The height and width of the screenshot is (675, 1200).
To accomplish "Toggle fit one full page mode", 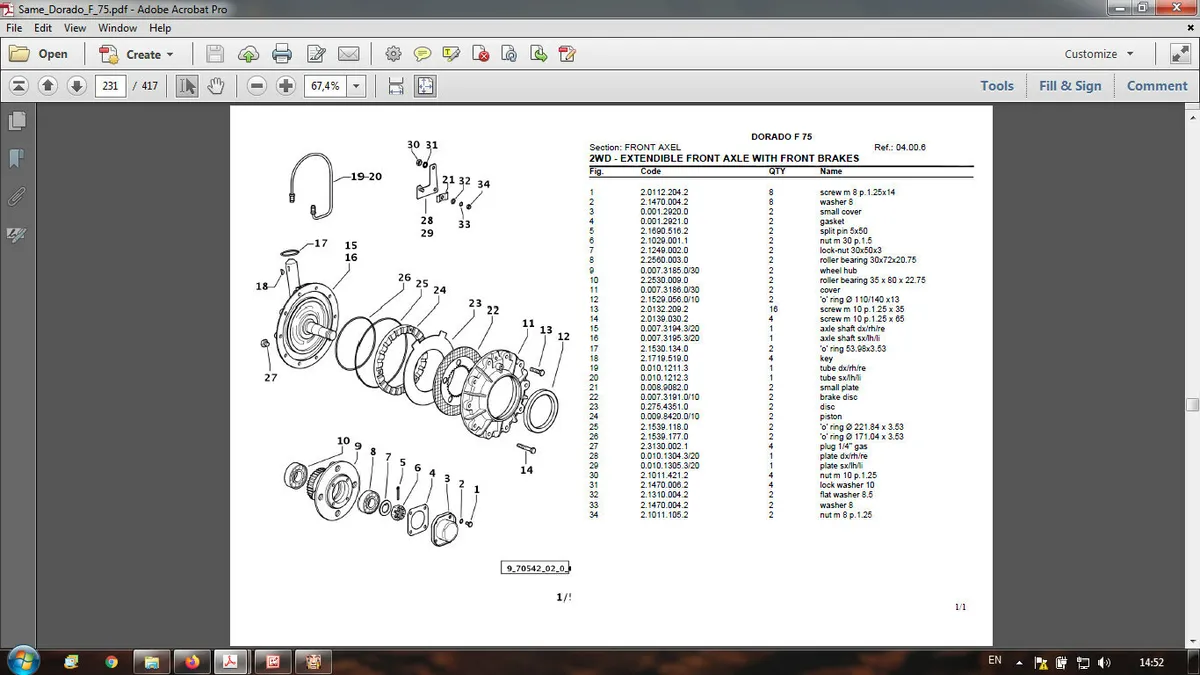I will point(425,86).
